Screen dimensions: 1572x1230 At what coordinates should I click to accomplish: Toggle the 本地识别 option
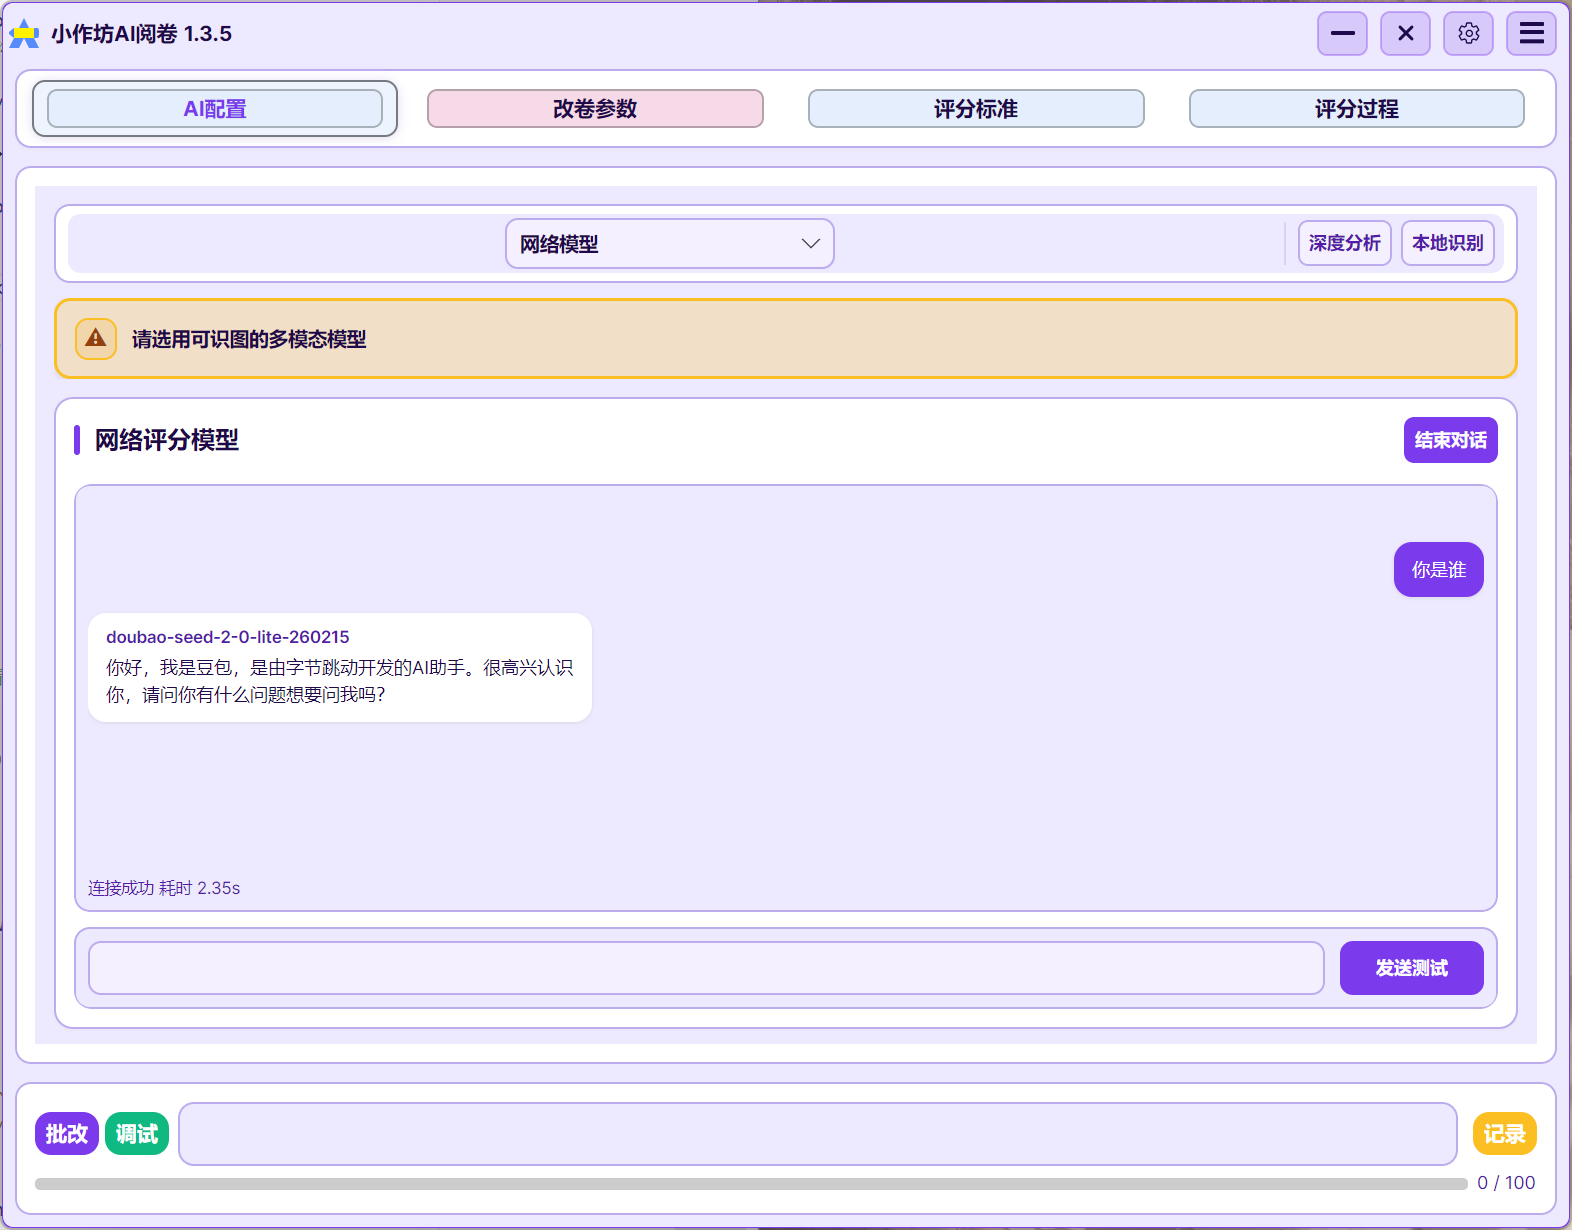[x=1447, y=243]
